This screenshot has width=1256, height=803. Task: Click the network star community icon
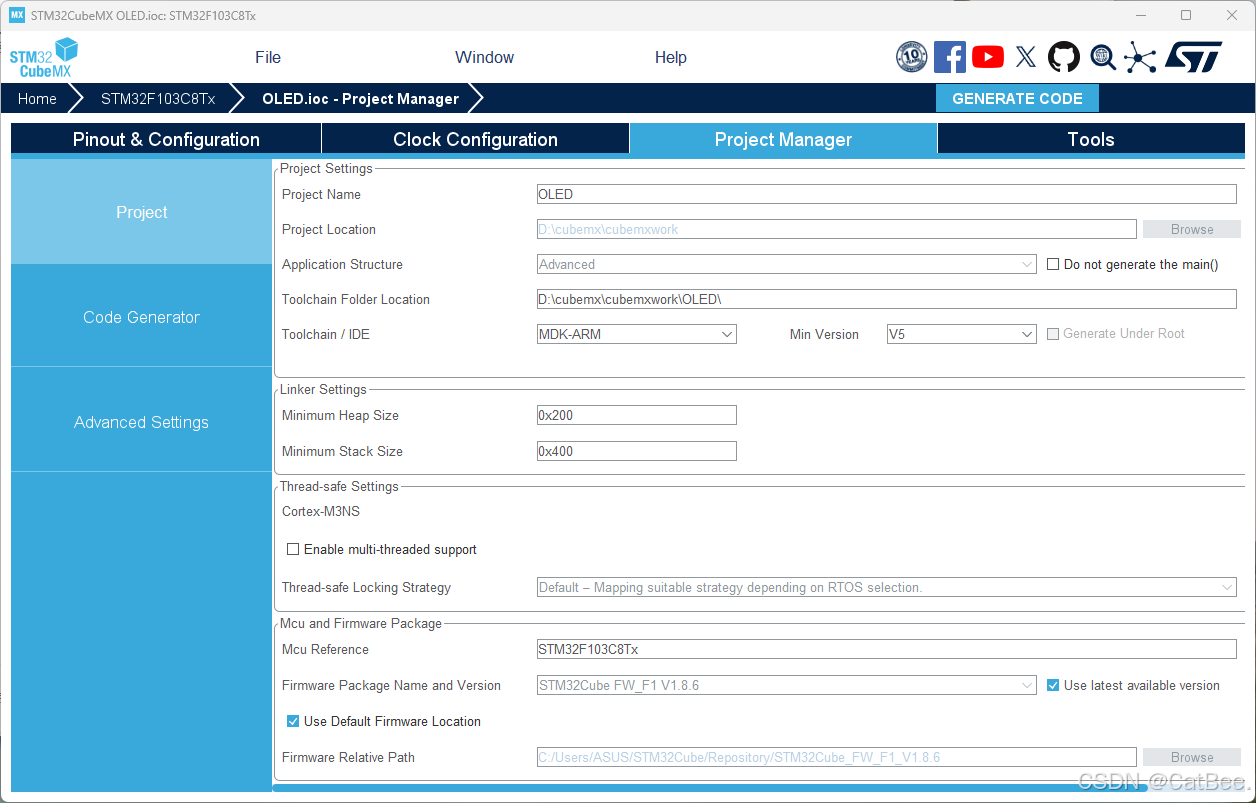1140,57
